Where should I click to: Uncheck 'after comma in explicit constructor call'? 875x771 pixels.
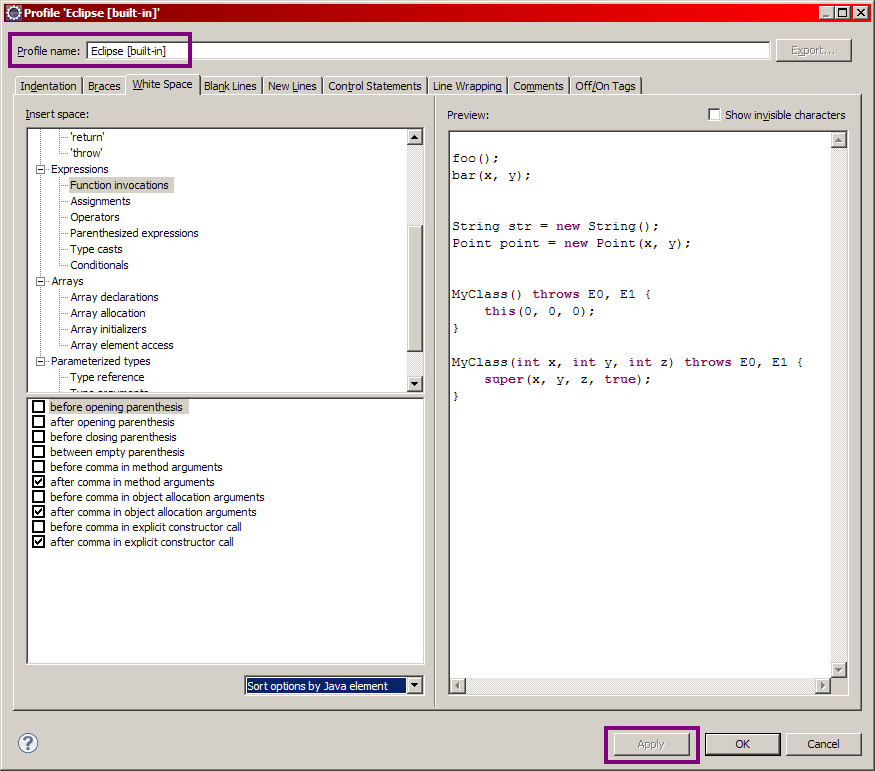(38, 541)
